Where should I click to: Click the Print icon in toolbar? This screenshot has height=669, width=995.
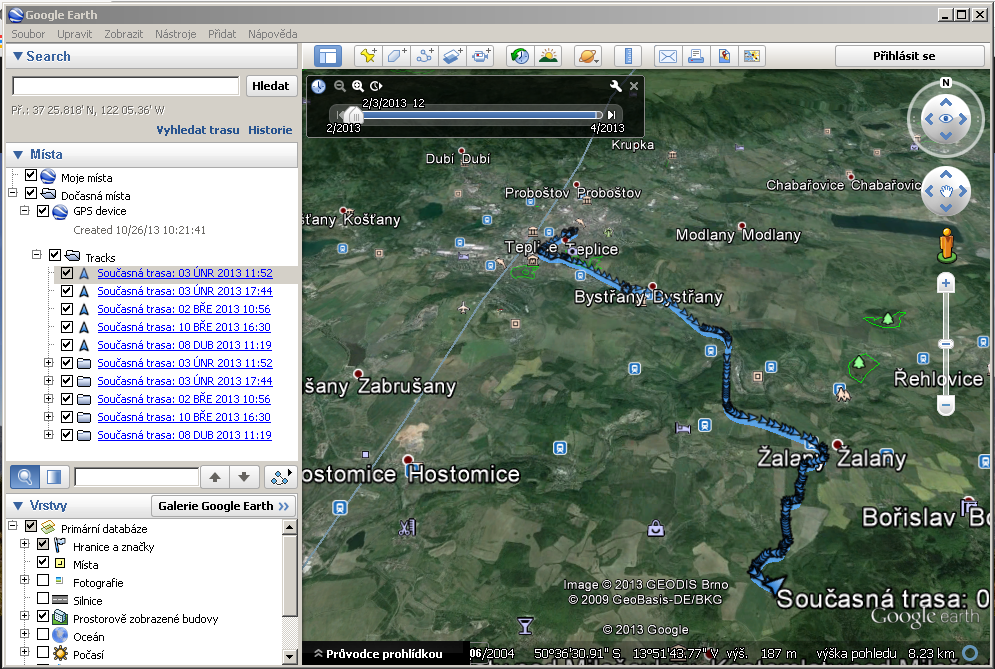pos(695,56)
